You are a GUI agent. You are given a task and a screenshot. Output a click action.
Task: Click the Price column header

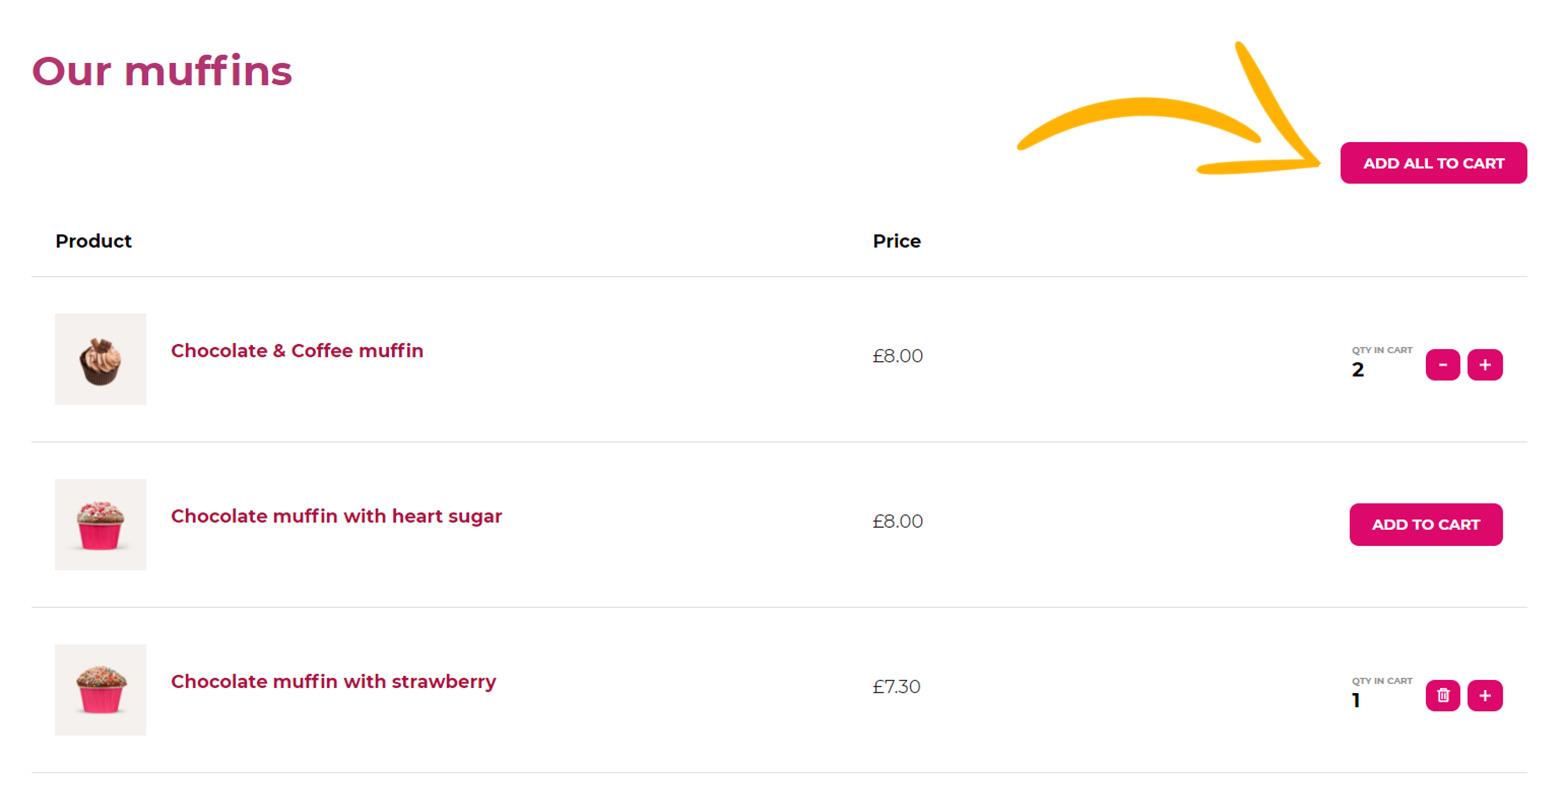tap(897, 241)
